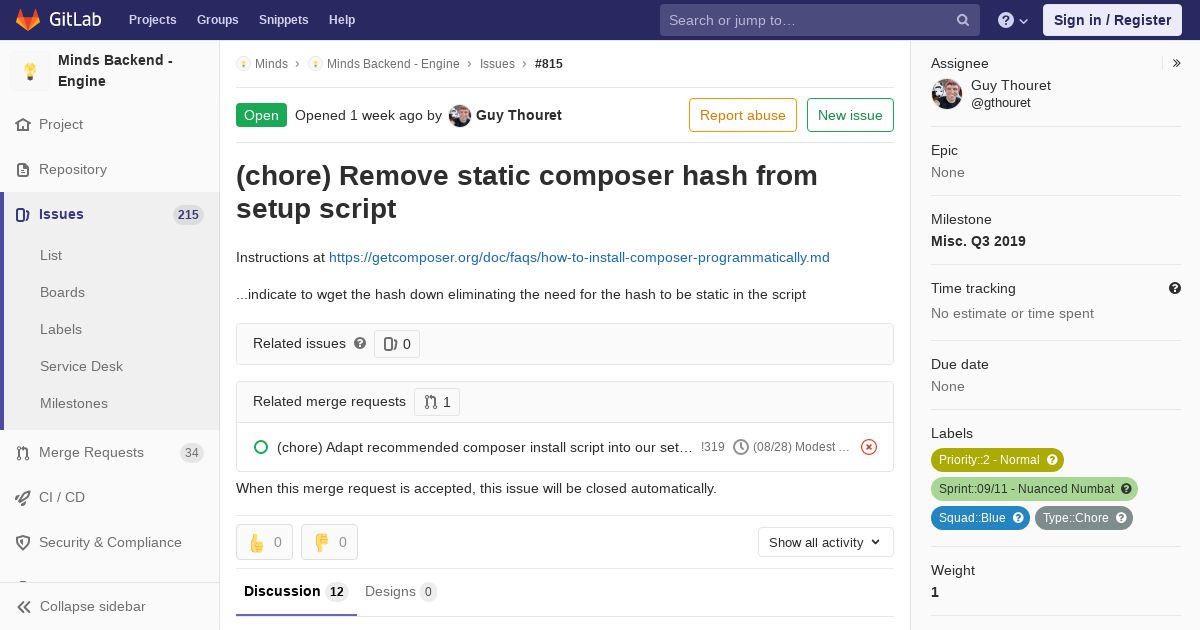Image resolution: width=1200 pixels, height=630 pixels.
Task: Click the @gthouret assignee username
Action: click(x=1000, y=103)
